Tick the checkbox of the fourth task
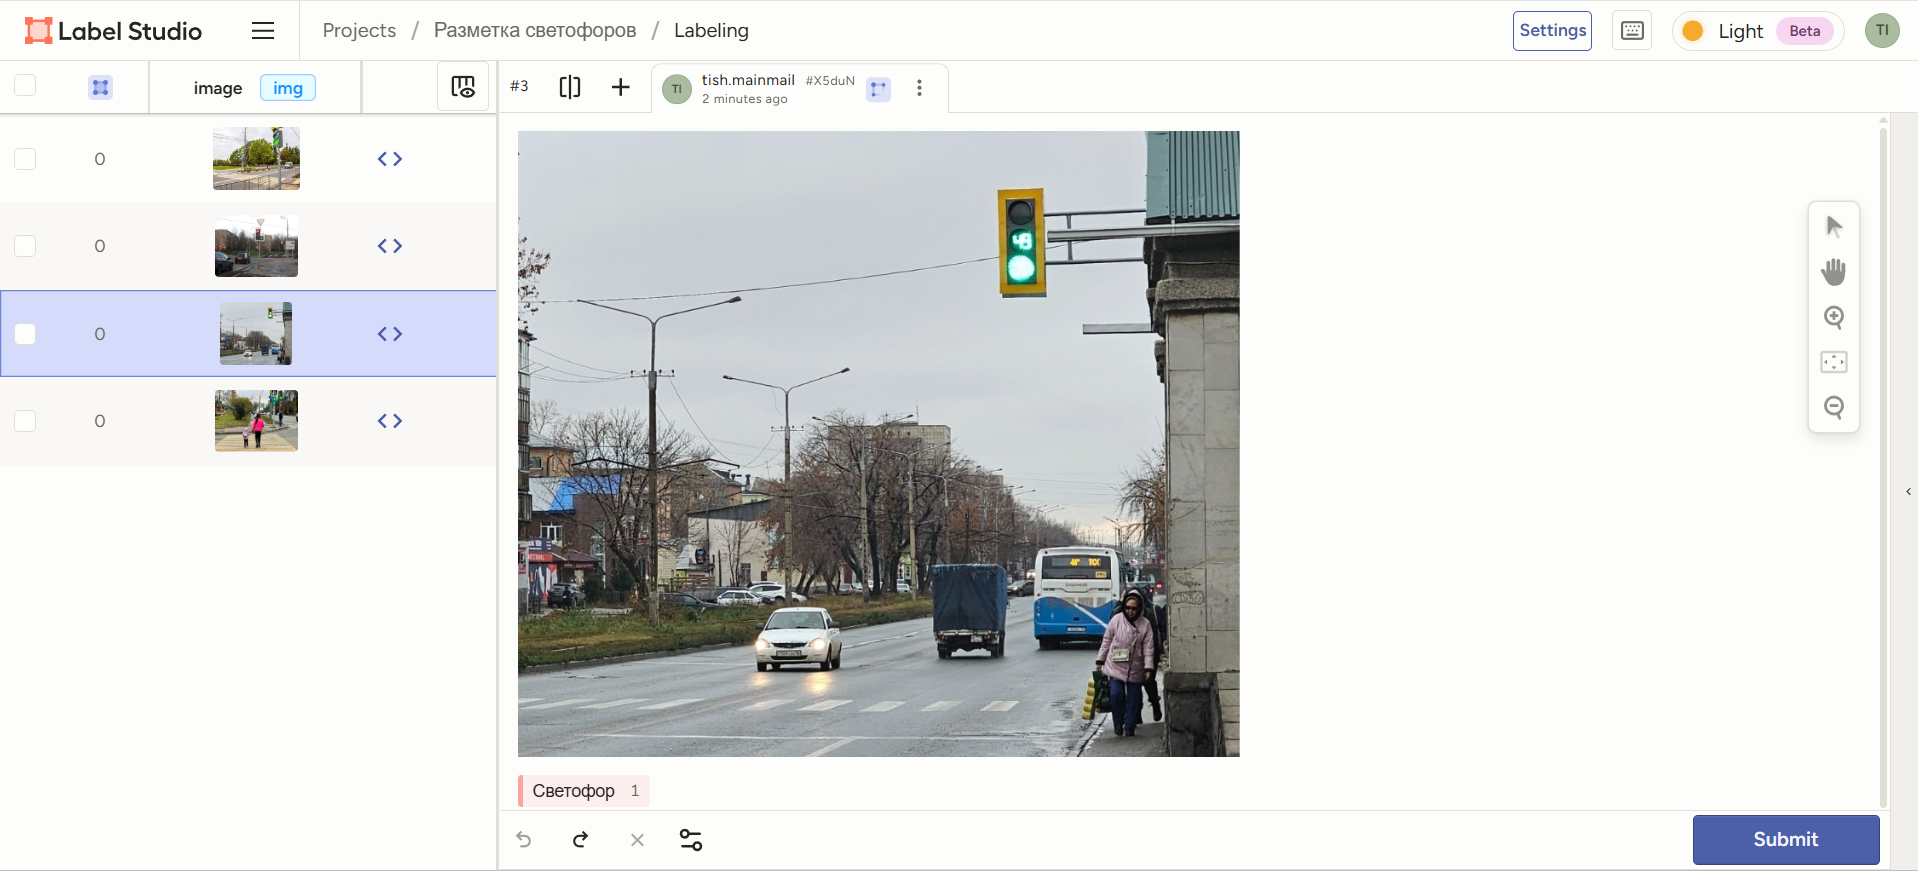The height and width of the screenshot is (871, 1918). (25, 421)
